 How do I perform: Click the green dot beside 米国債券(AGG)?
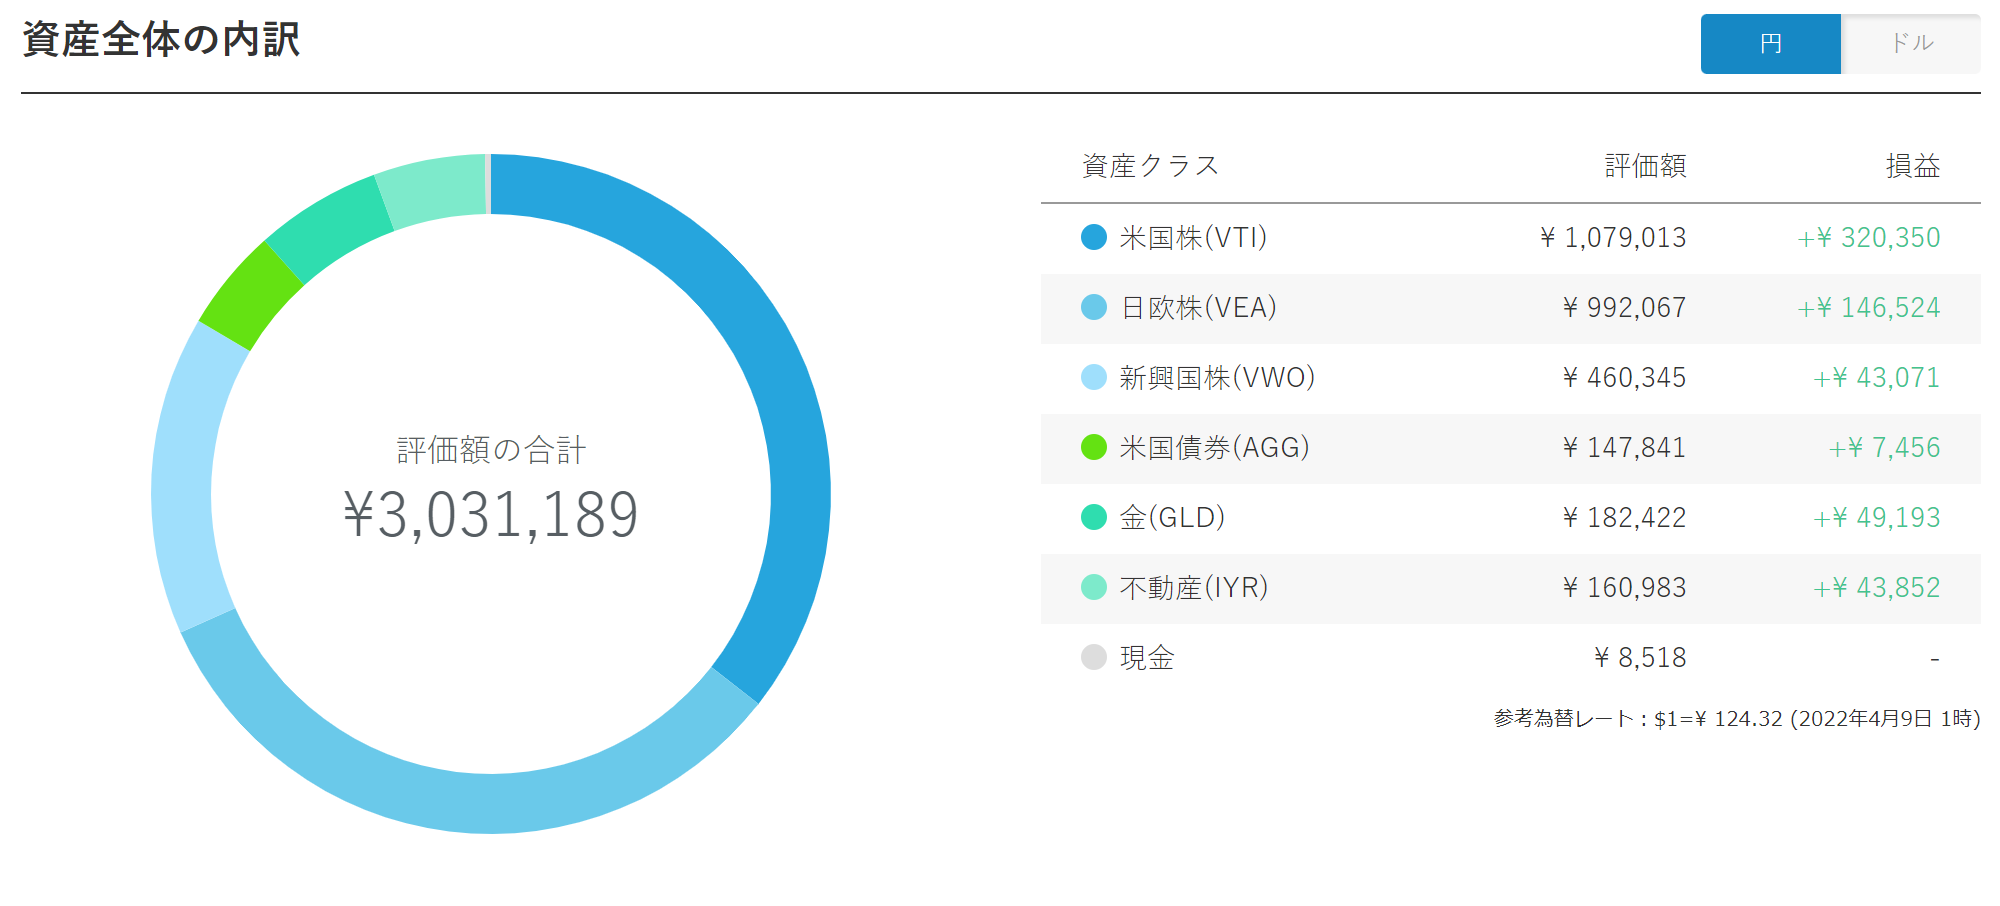click(x=1094, y=447)
